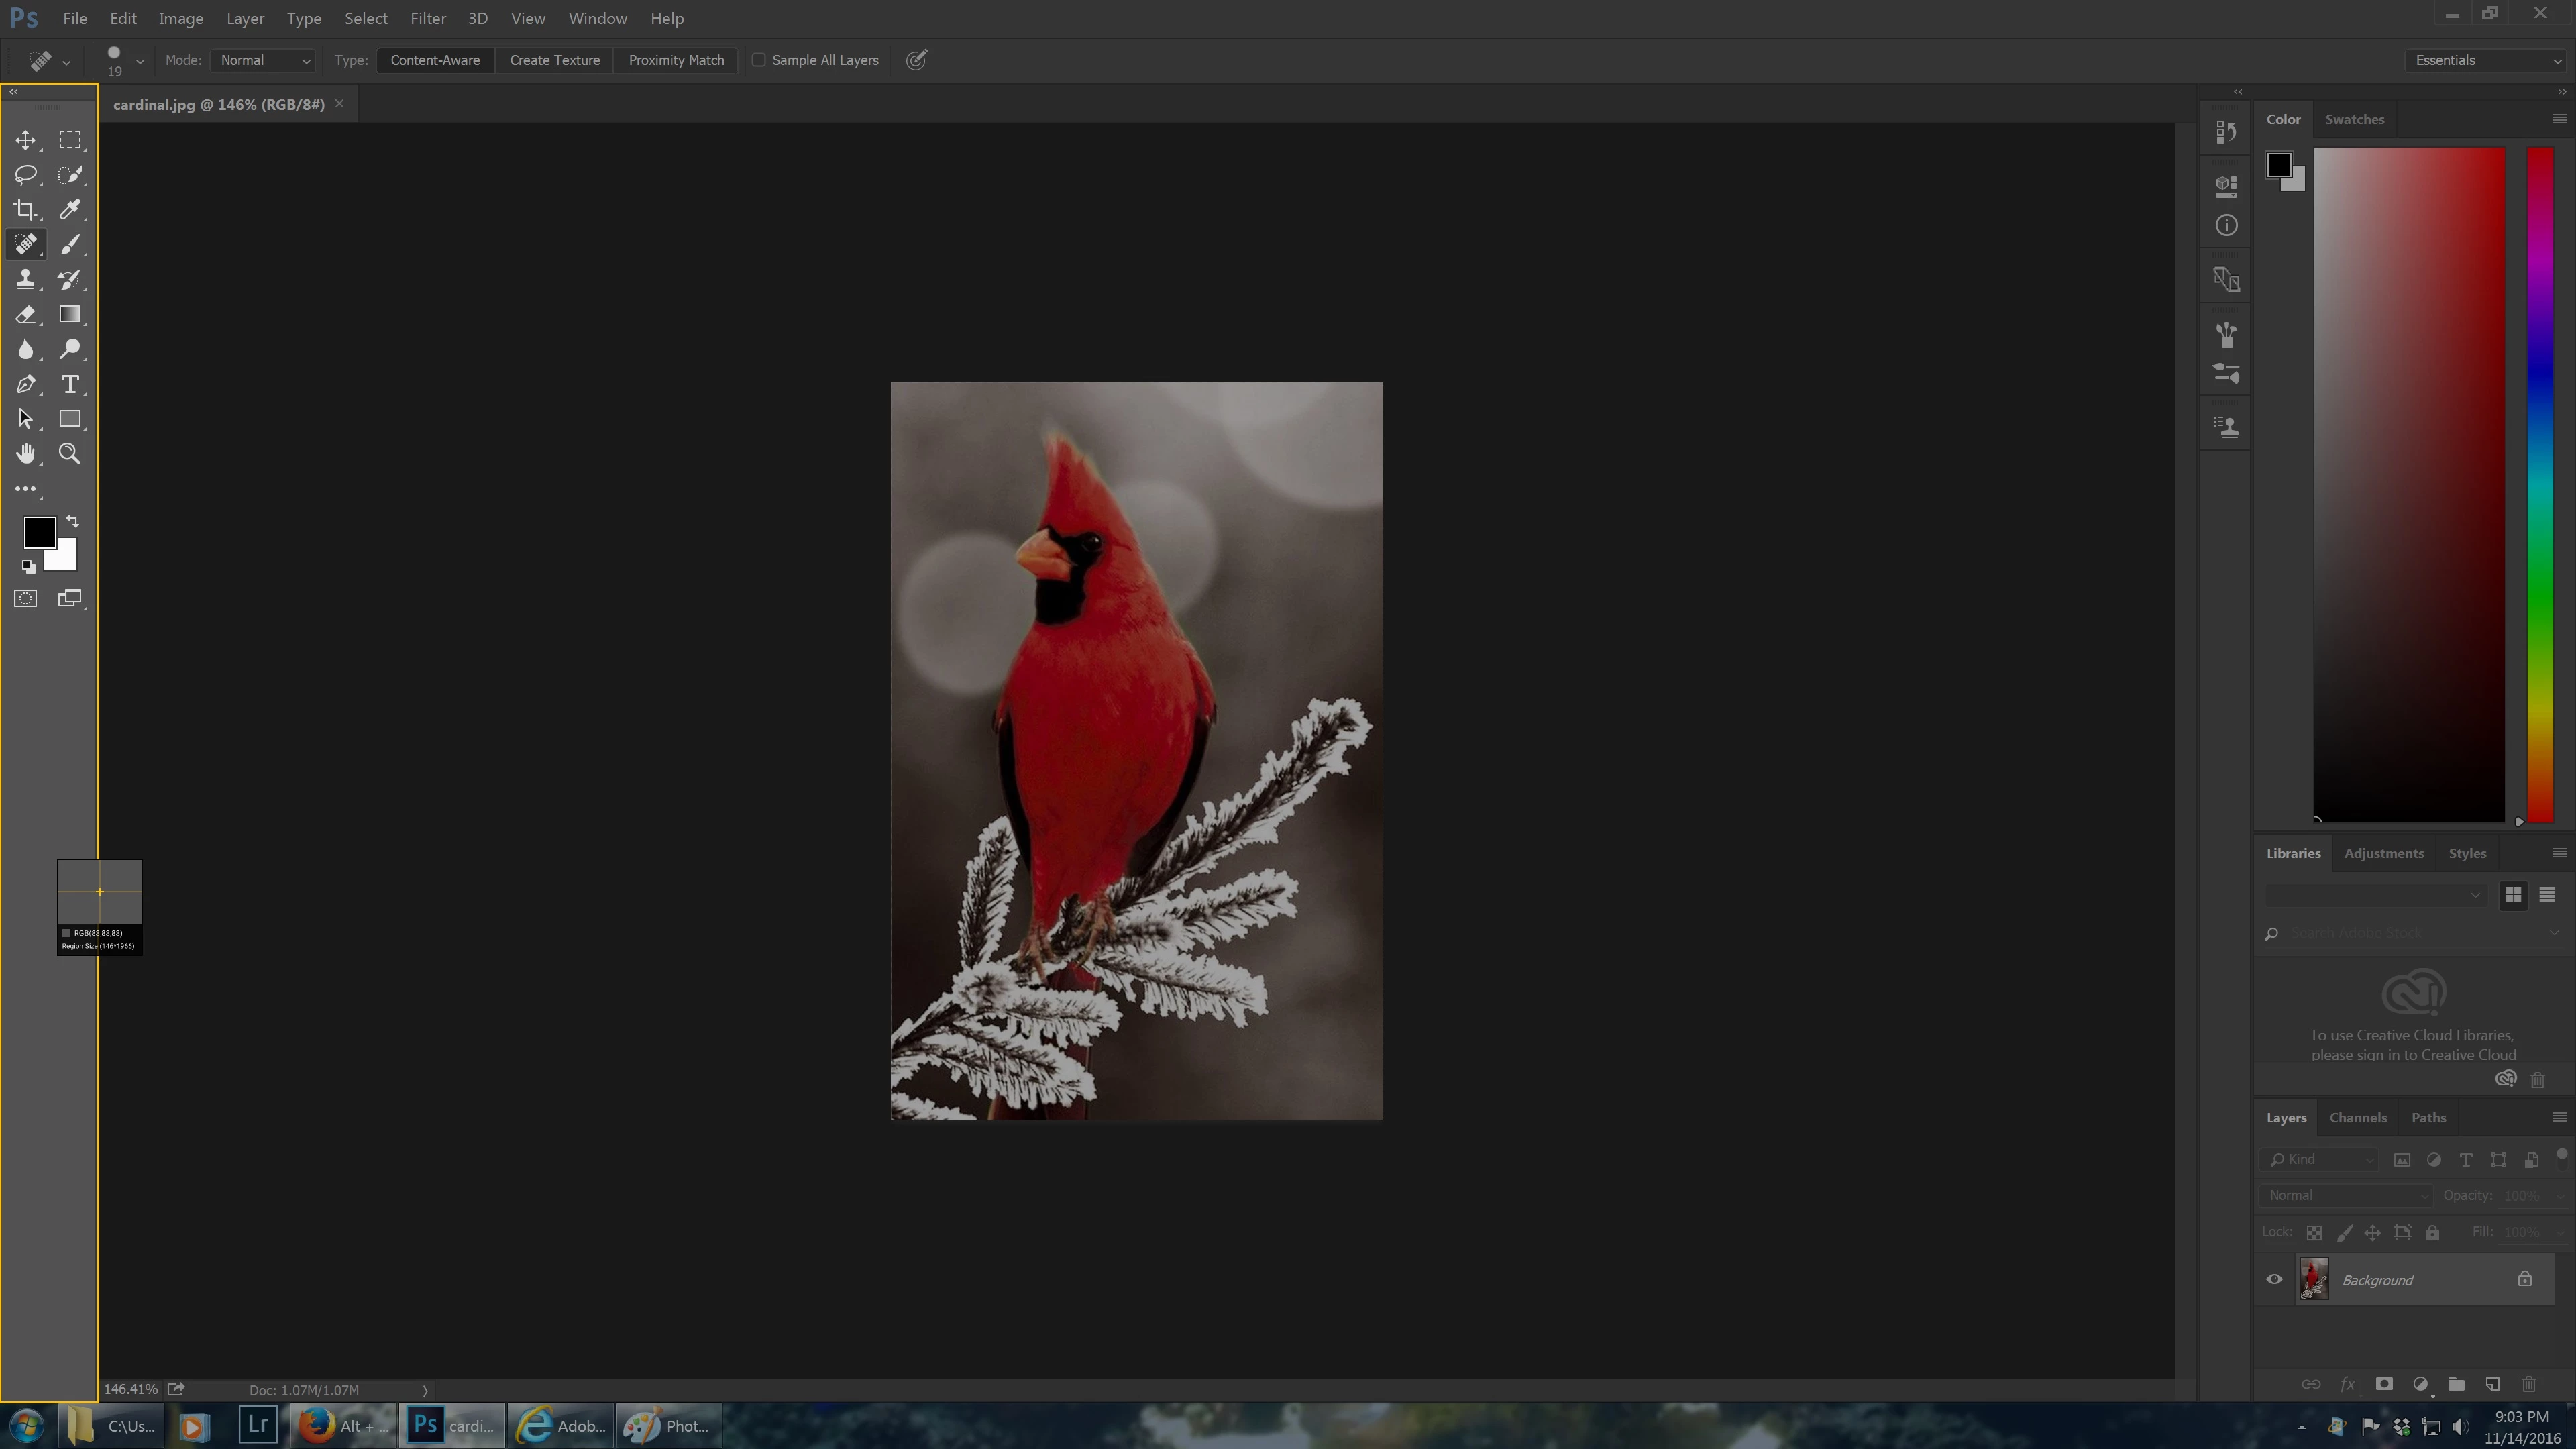Choose the Gradient tool
The height and width of the screenshot is (1449, 2576).
[x=70, y=315]
